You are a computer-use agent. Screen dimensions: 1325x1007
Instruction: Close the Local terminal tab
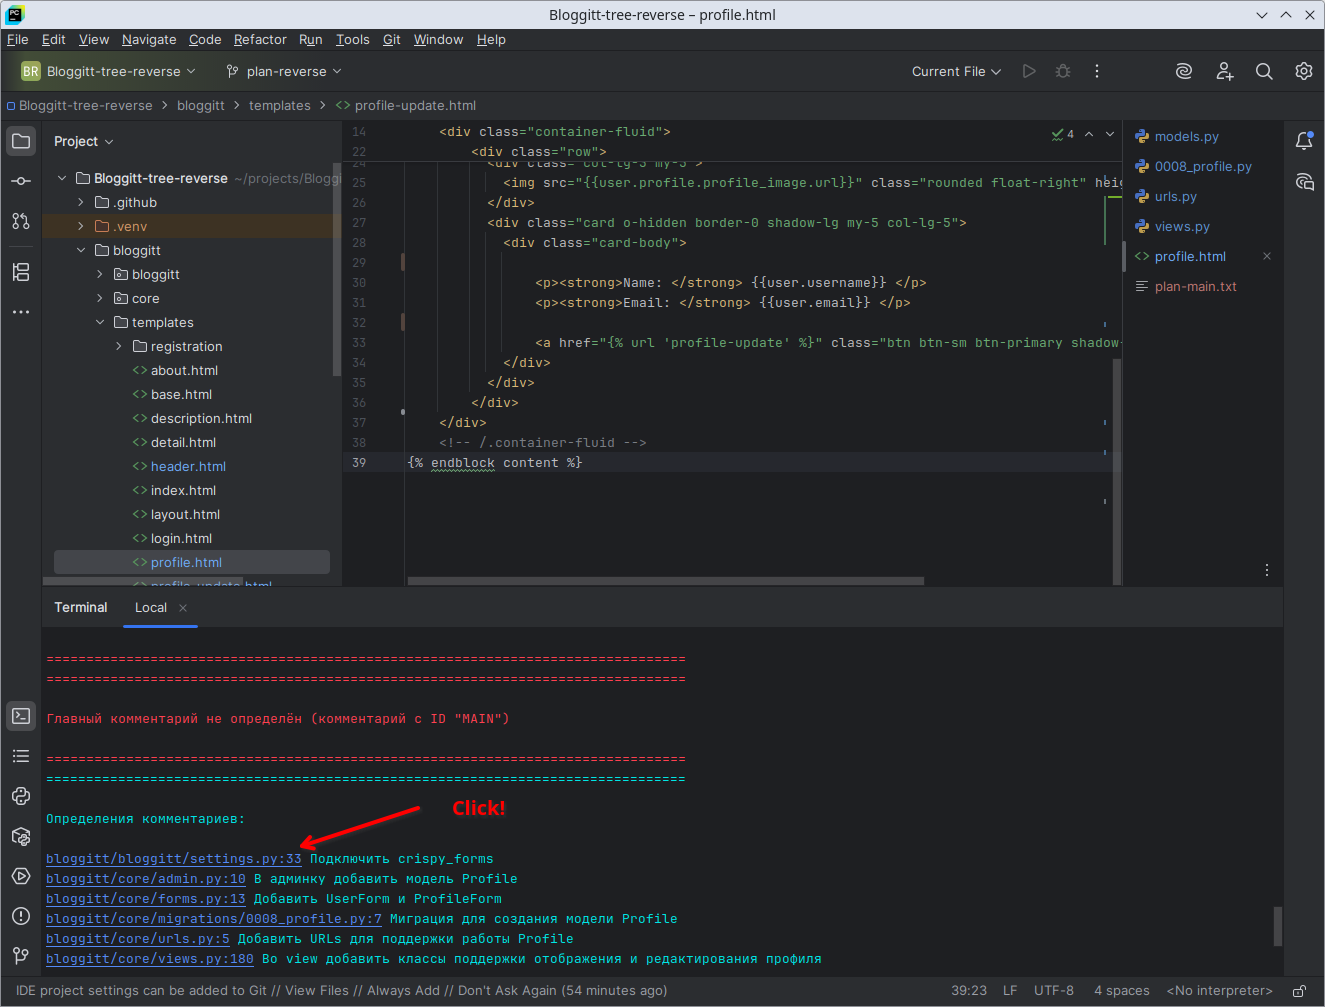click(183, 608)
